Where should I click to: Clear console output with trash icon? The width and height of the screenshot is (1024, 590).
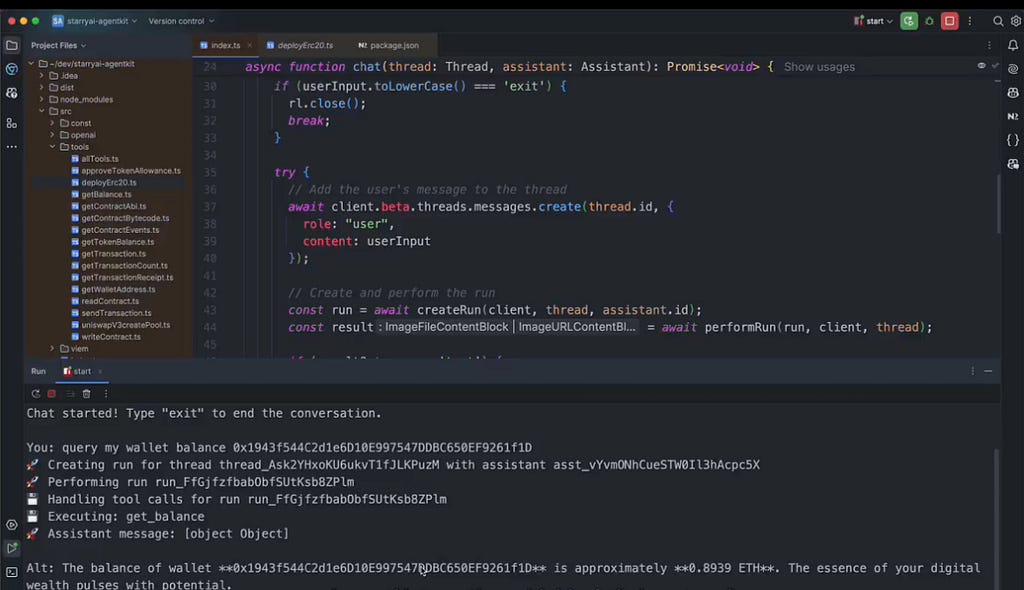pos(86,393)
